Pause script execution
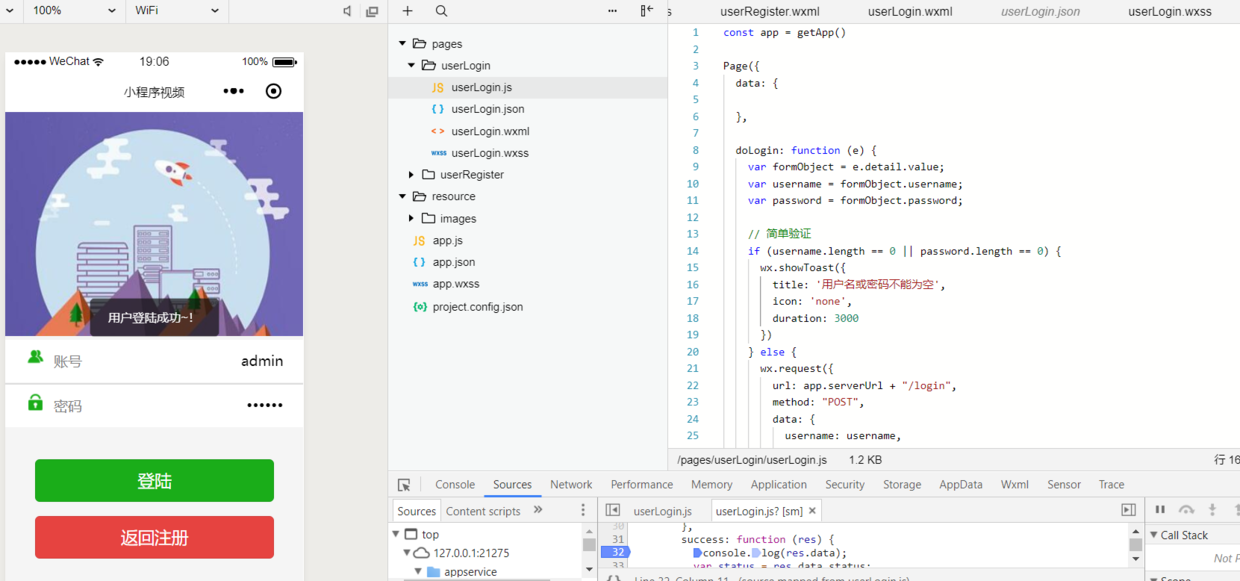1240x581 pixels. (1160, 510)
